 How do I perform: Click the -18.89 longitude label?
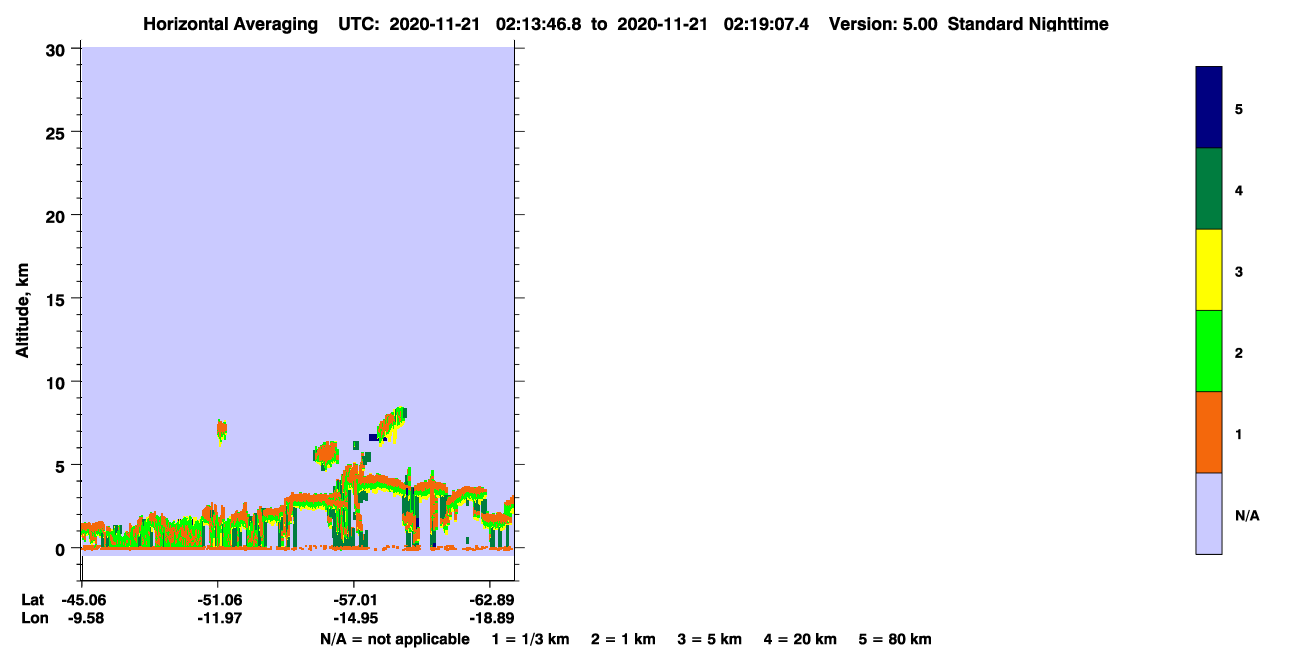490,618
